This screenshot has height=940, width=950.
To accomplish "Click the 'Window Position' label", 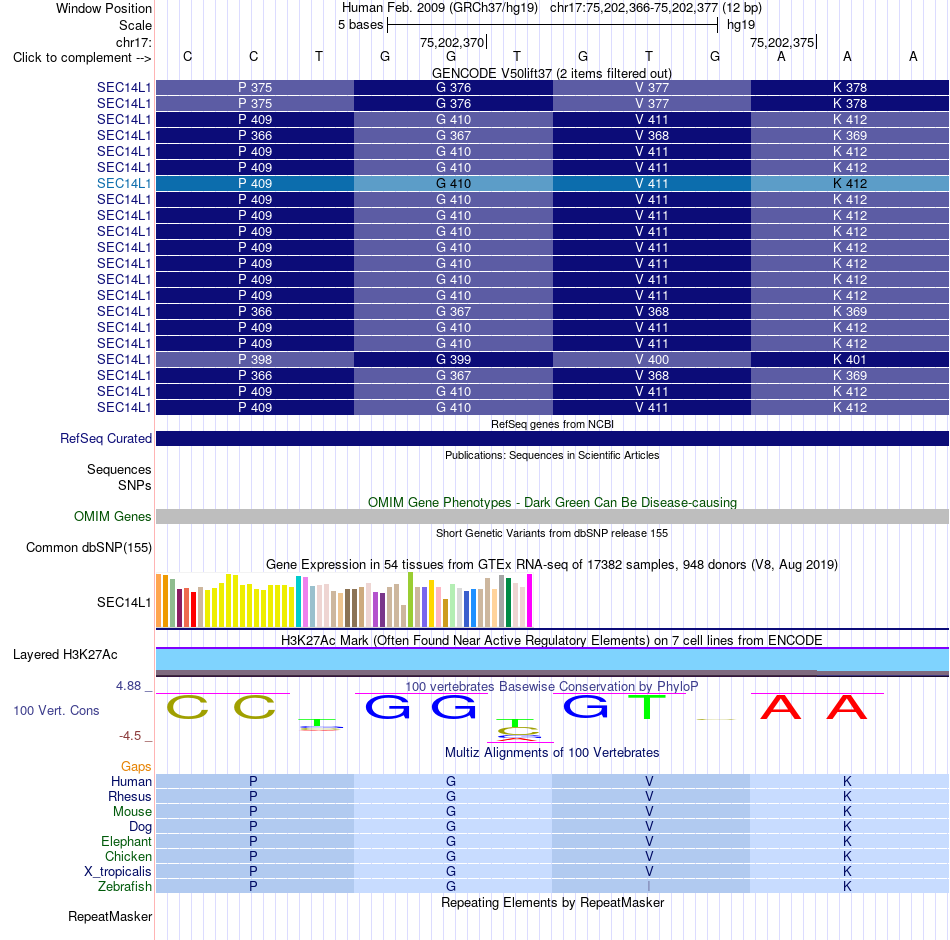I will coord(104,8).
